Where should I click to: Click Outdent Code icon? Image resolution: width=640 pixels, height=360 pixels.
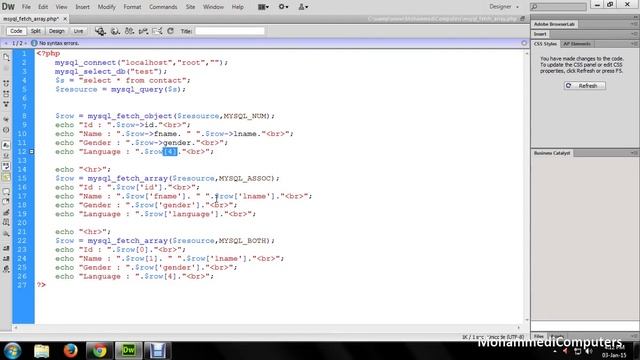[6, 258]
